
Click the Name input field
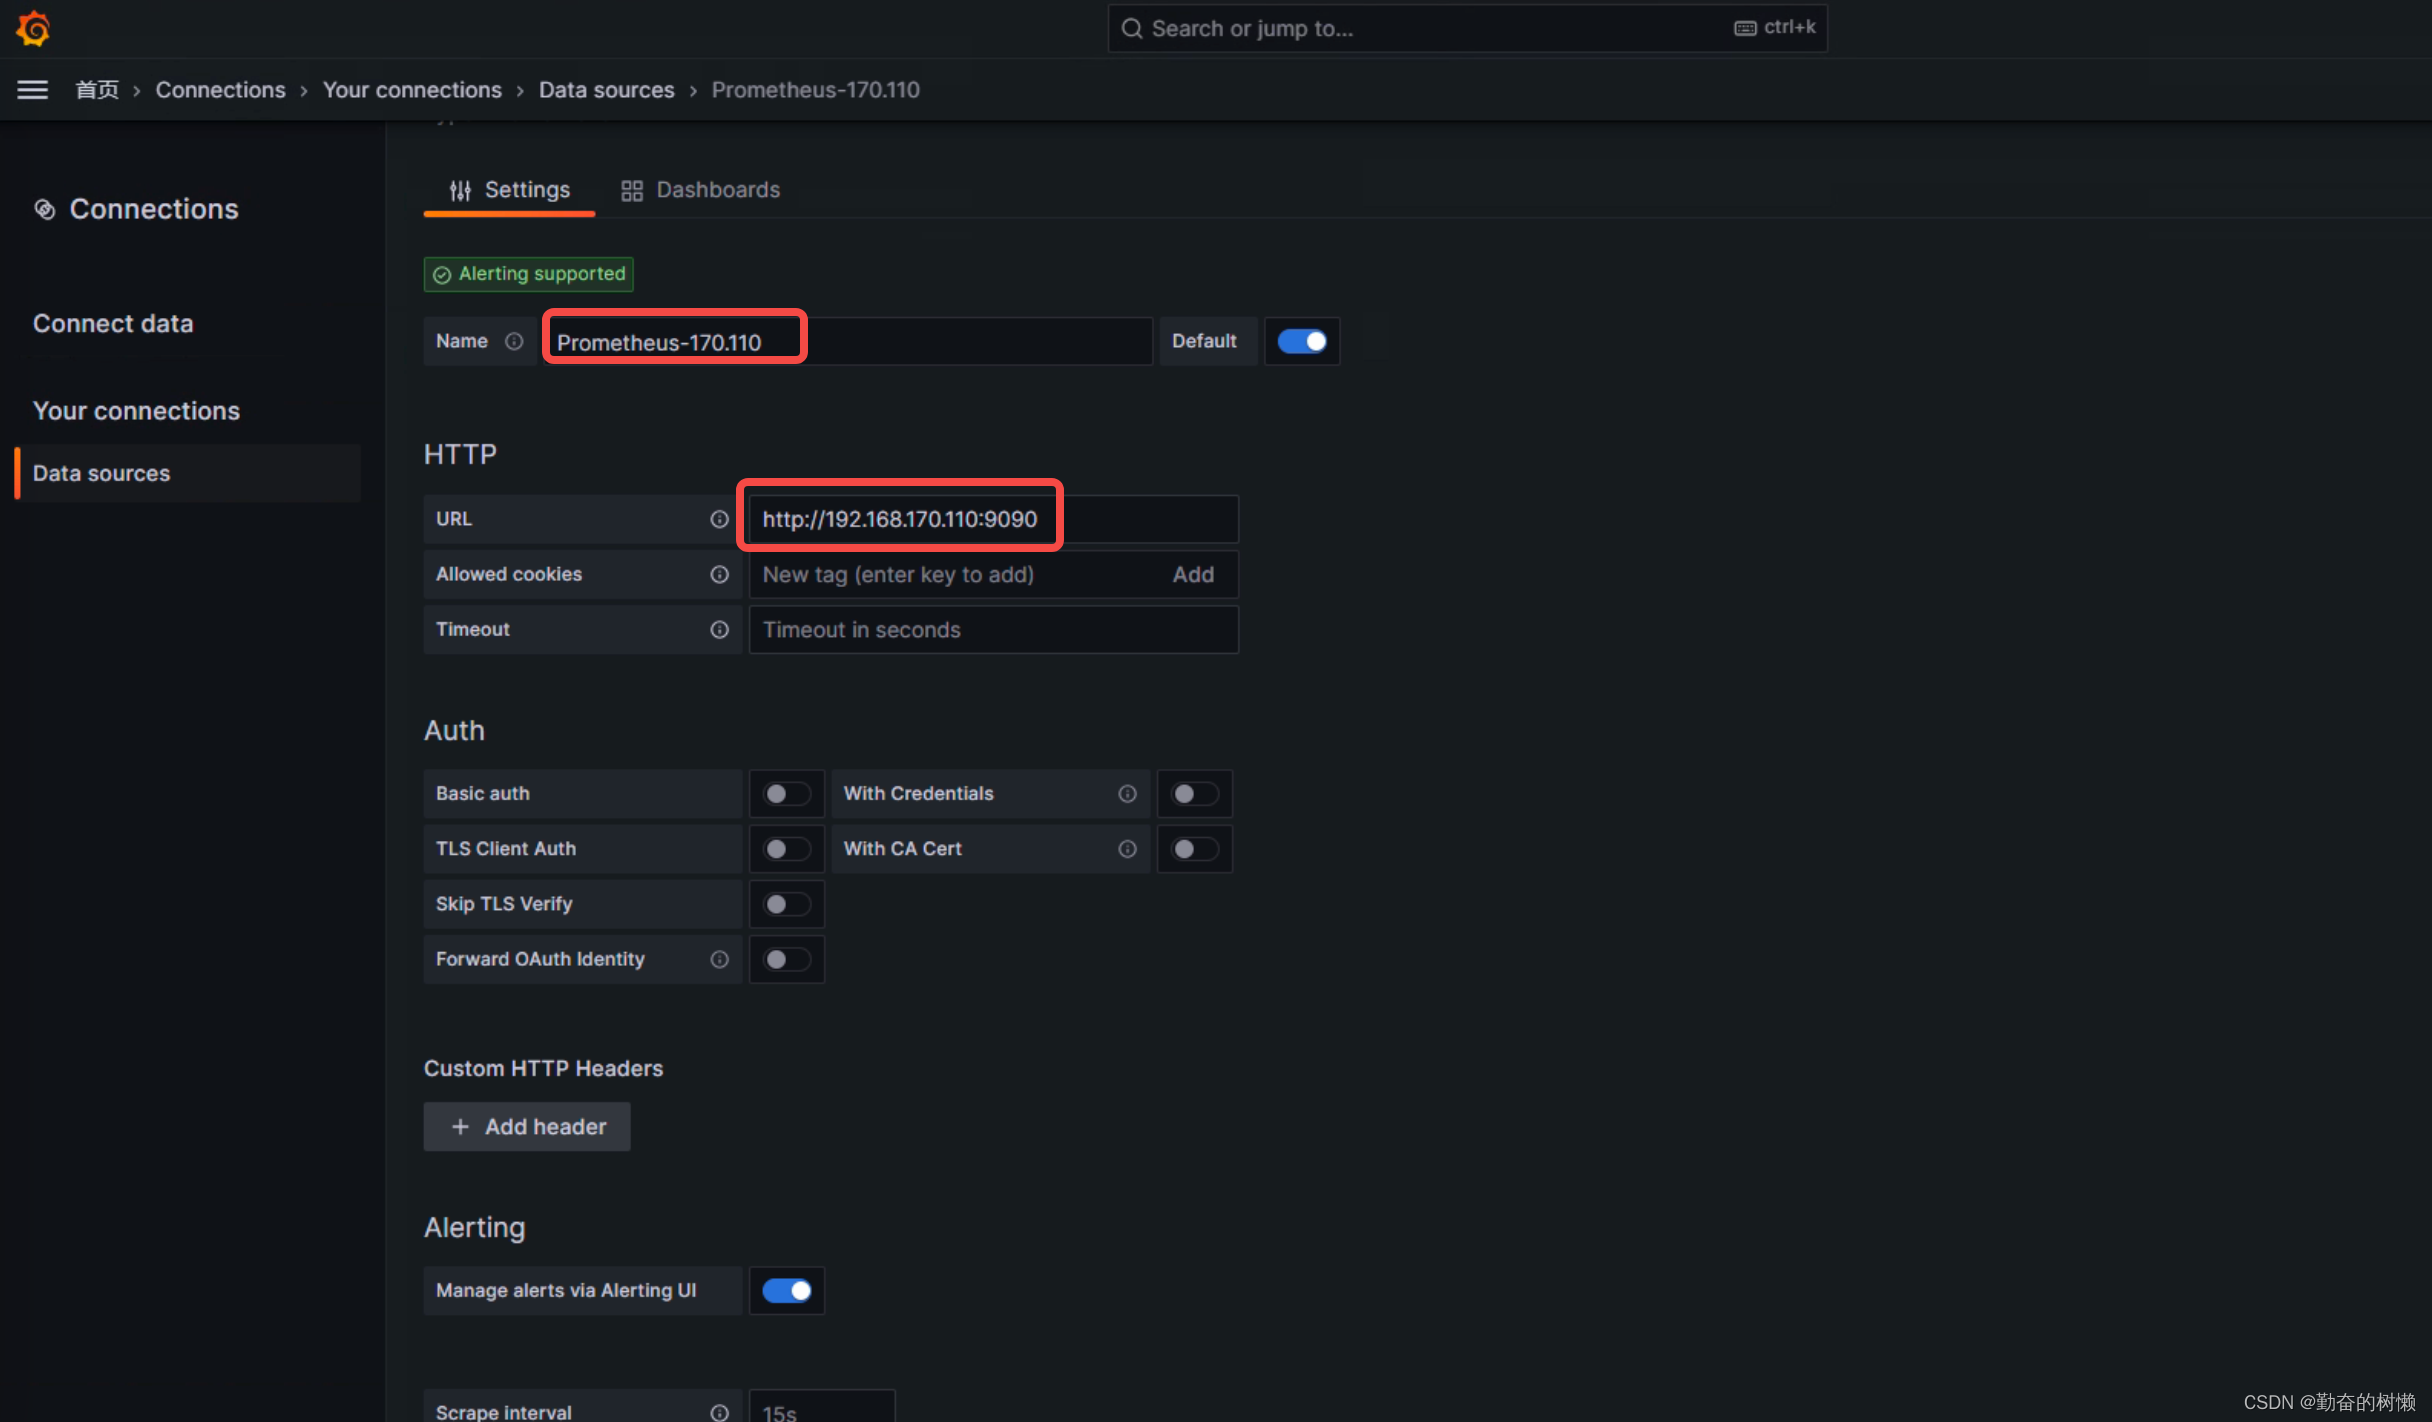click(x=848, y=342)
